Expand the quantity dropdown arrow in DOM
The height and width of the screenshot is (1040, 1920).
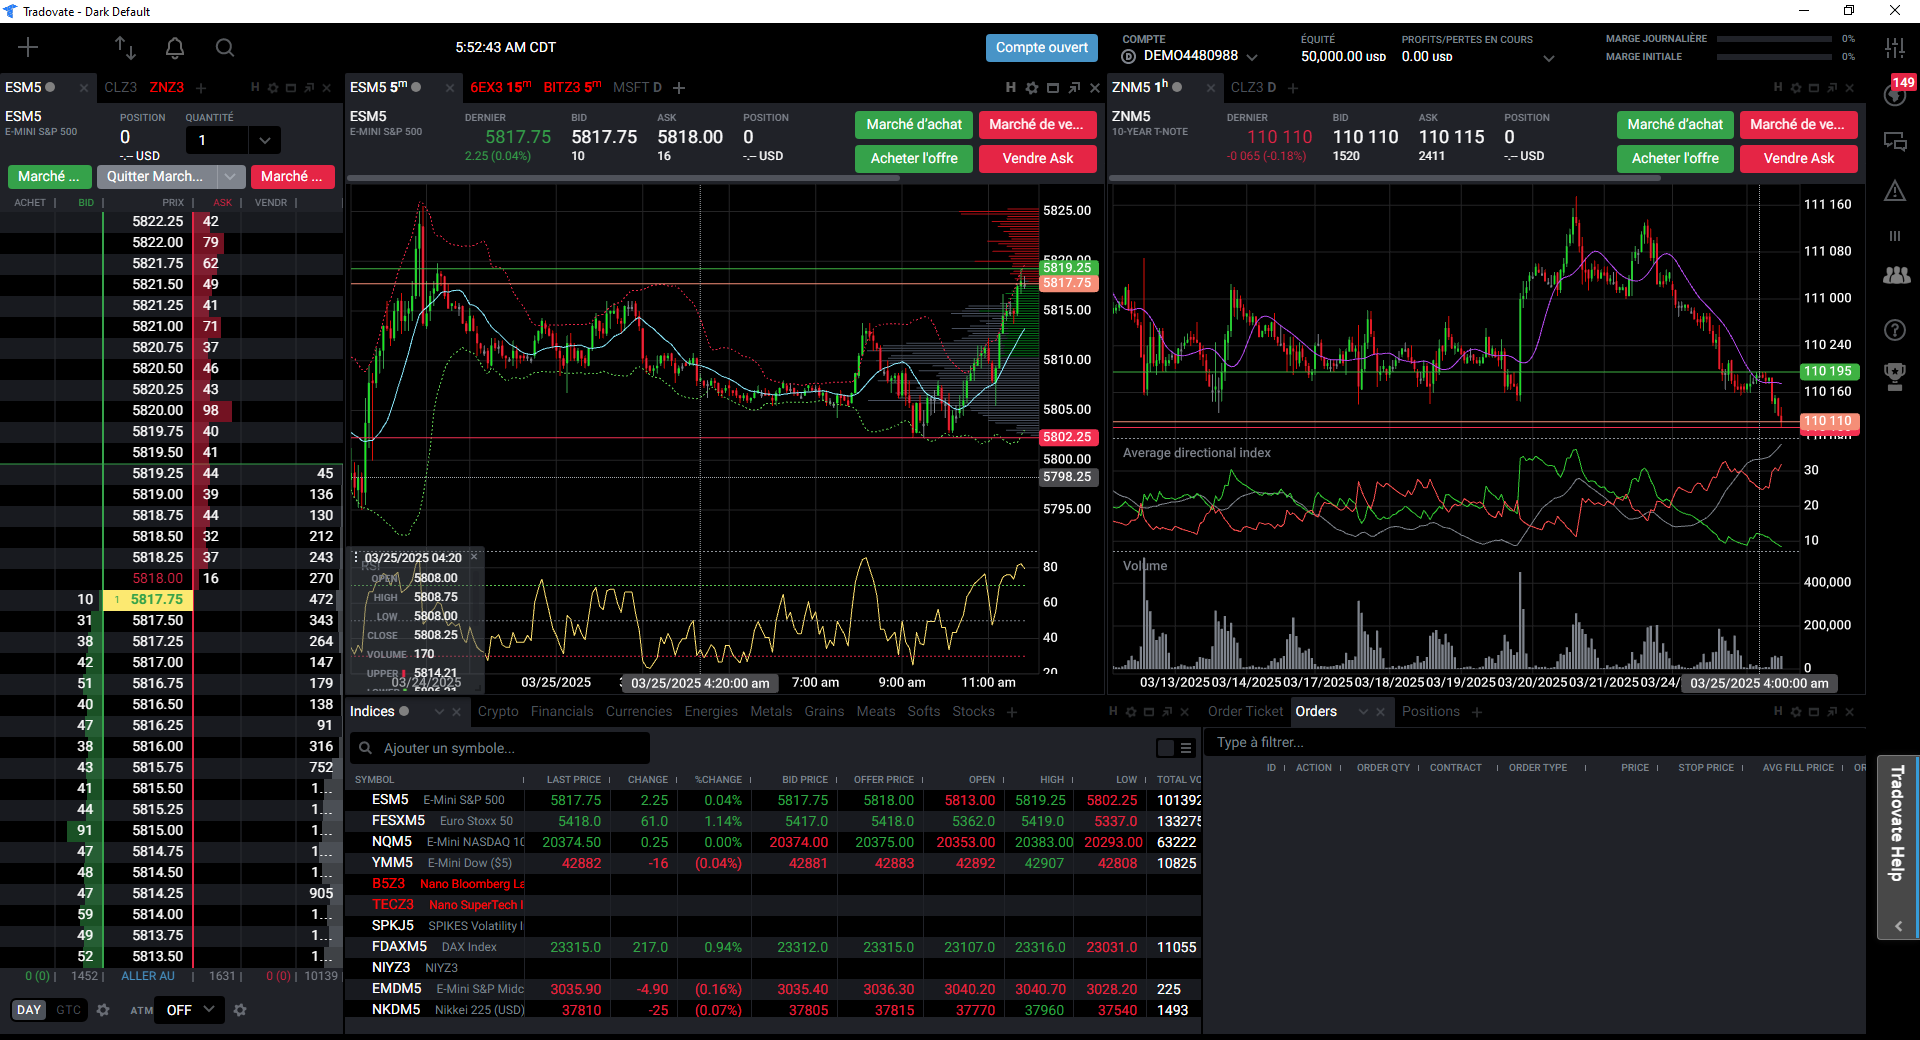coord(264,140)
